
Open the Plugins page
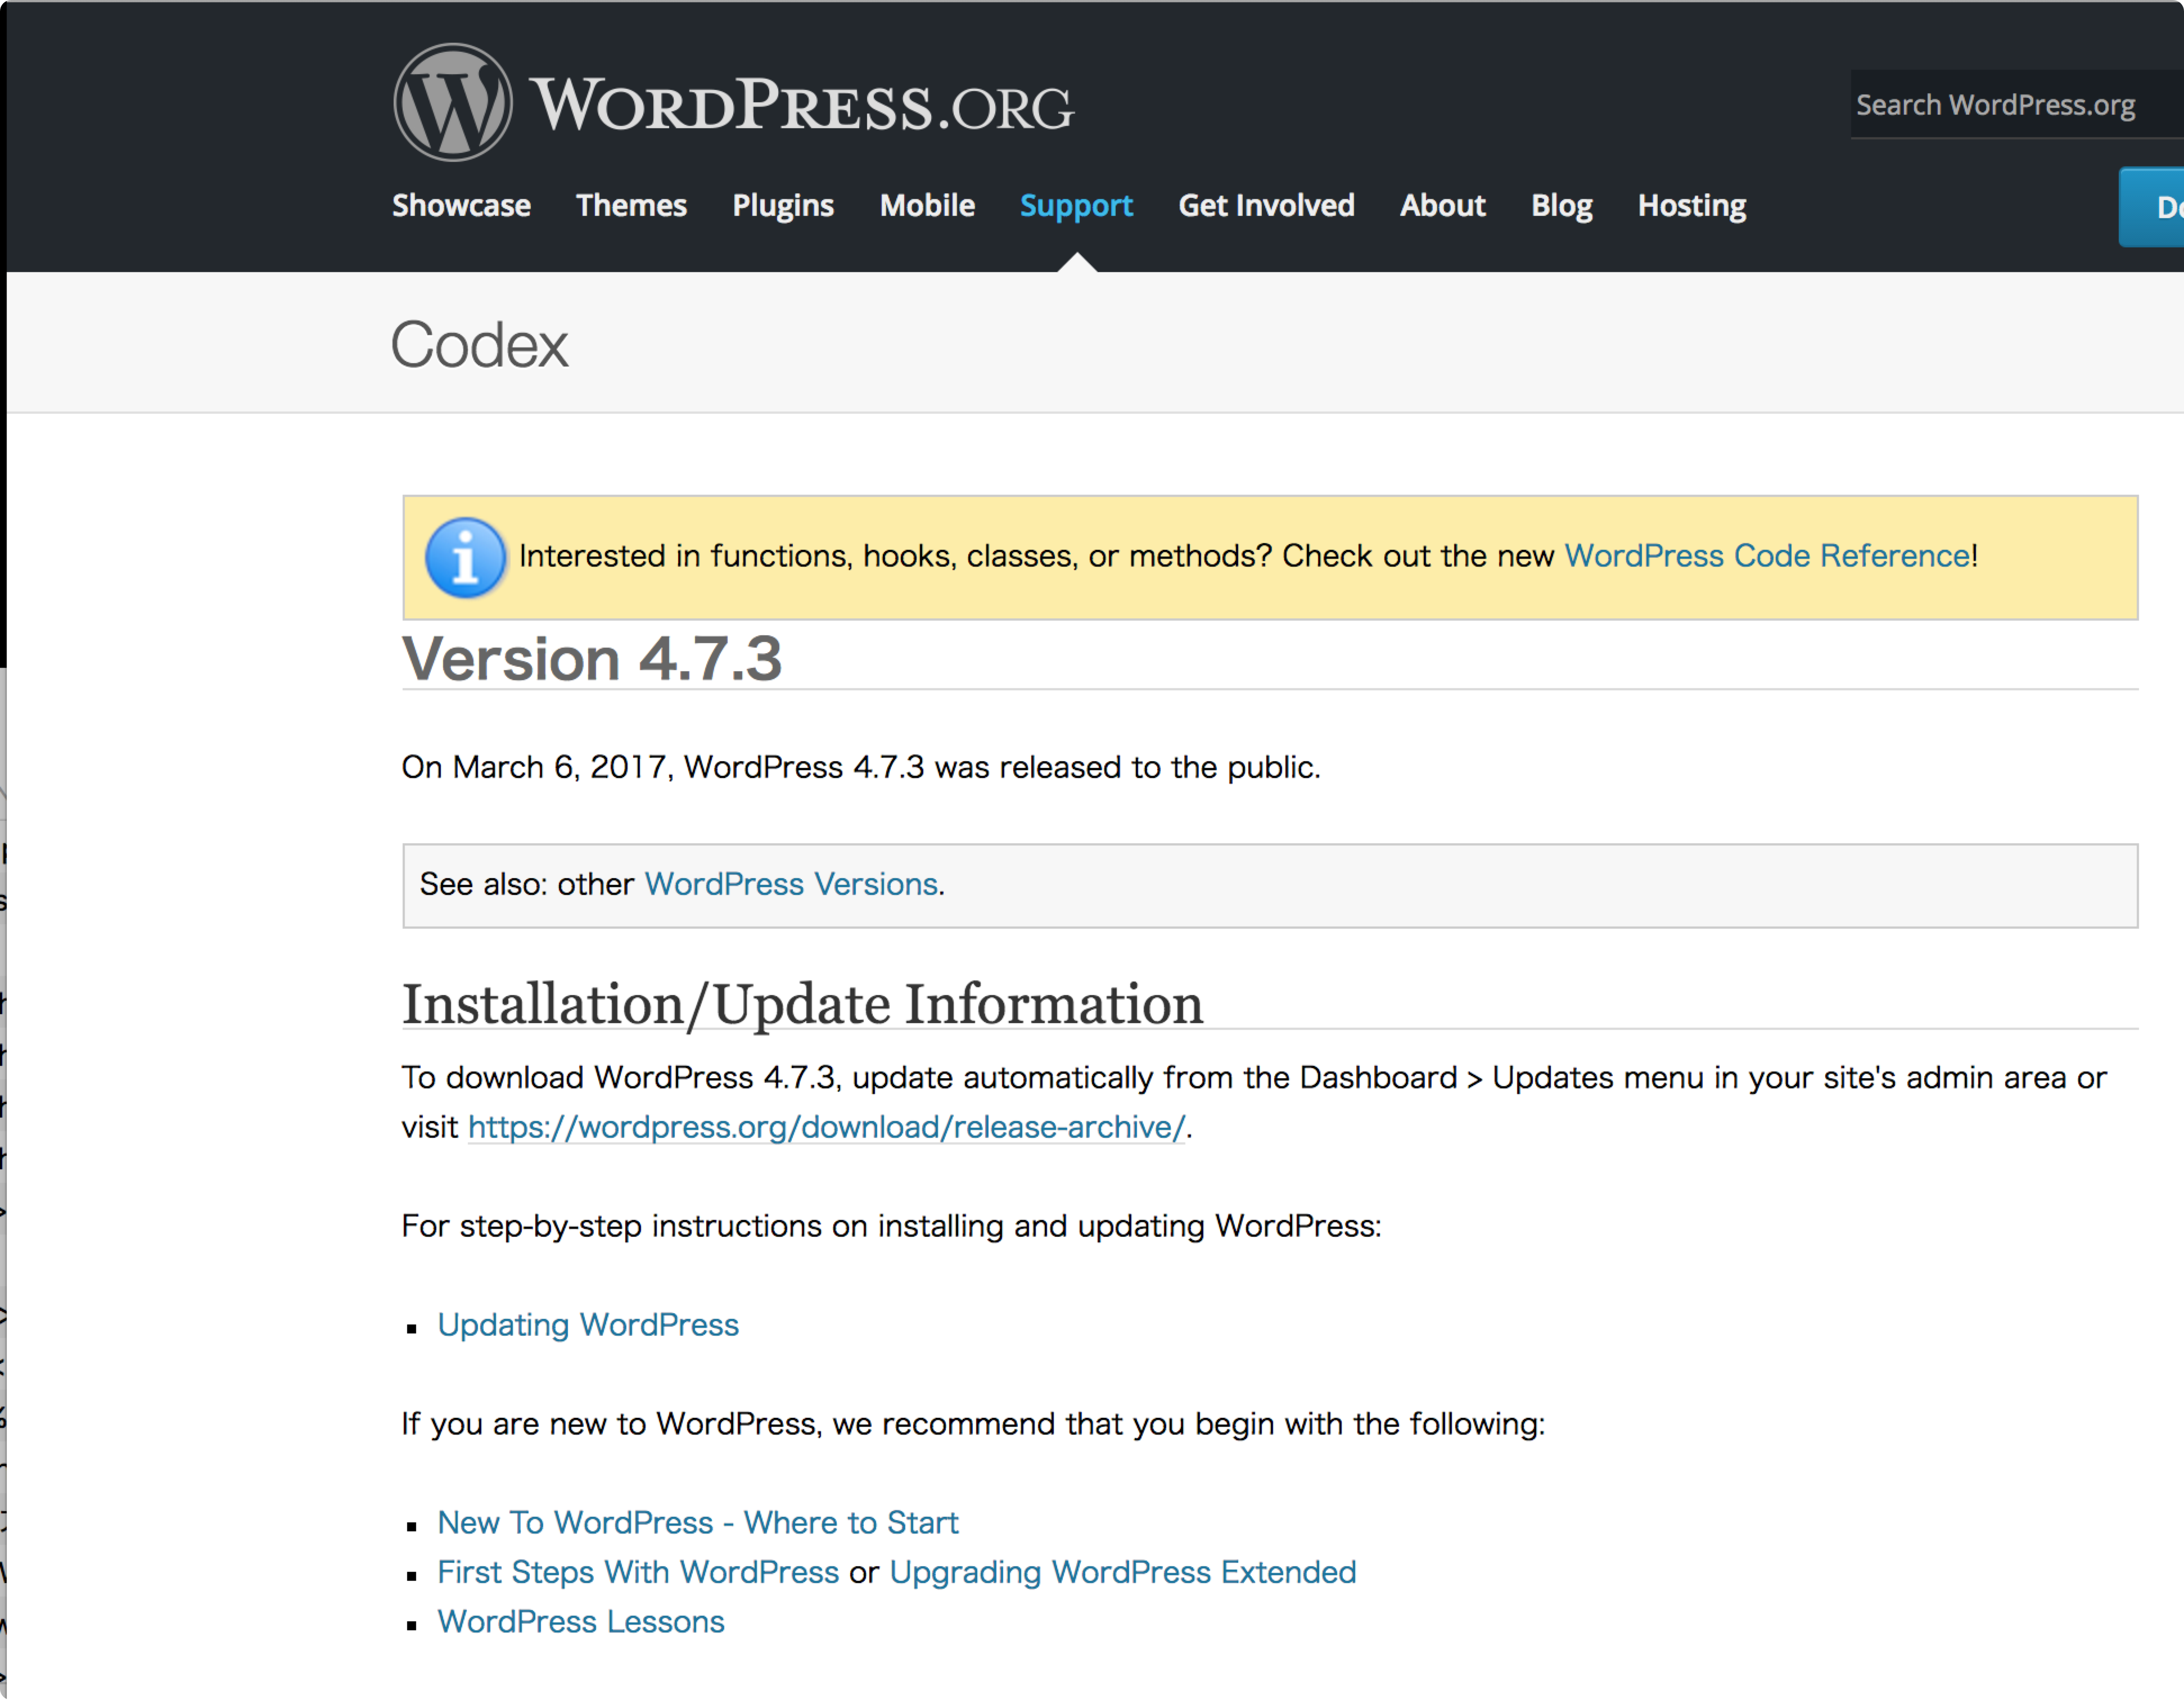point(782,206)
